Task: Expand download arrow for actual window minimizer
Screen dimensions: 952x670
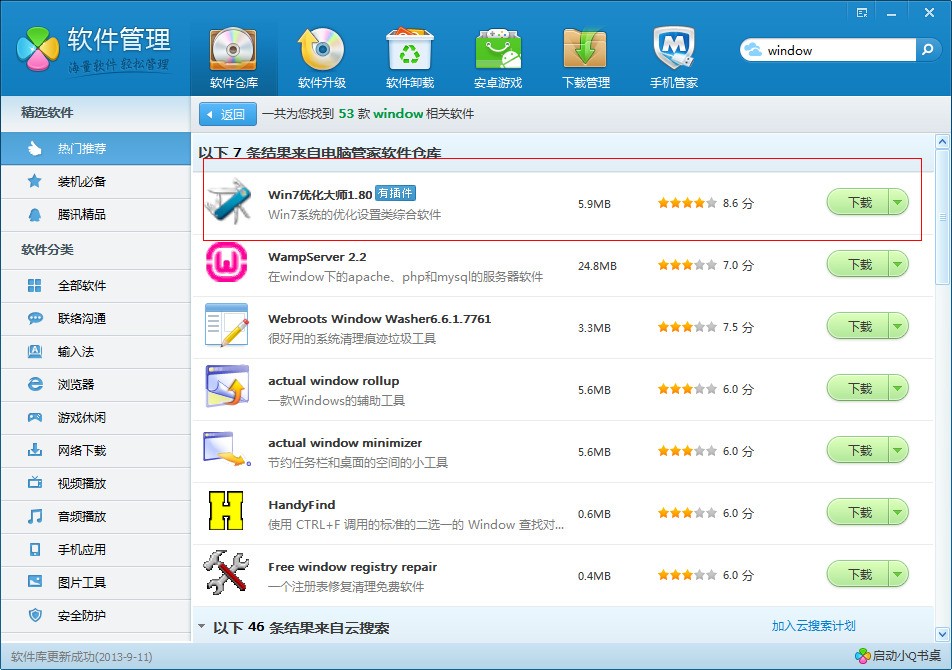Action: pos(899,450)
